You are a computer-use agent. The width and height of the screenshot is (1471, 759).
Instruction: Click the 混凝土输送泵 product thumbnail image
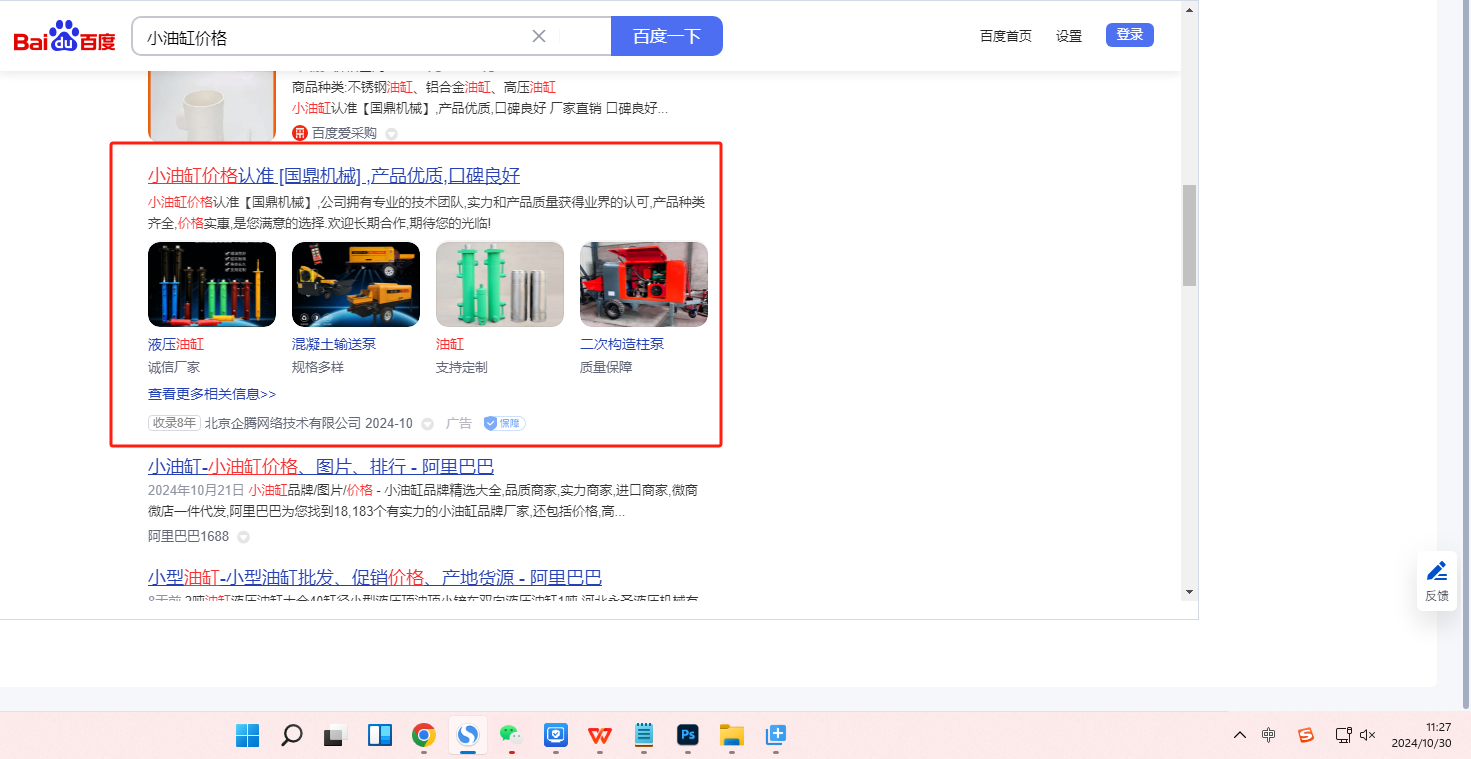tap(356, 284)
